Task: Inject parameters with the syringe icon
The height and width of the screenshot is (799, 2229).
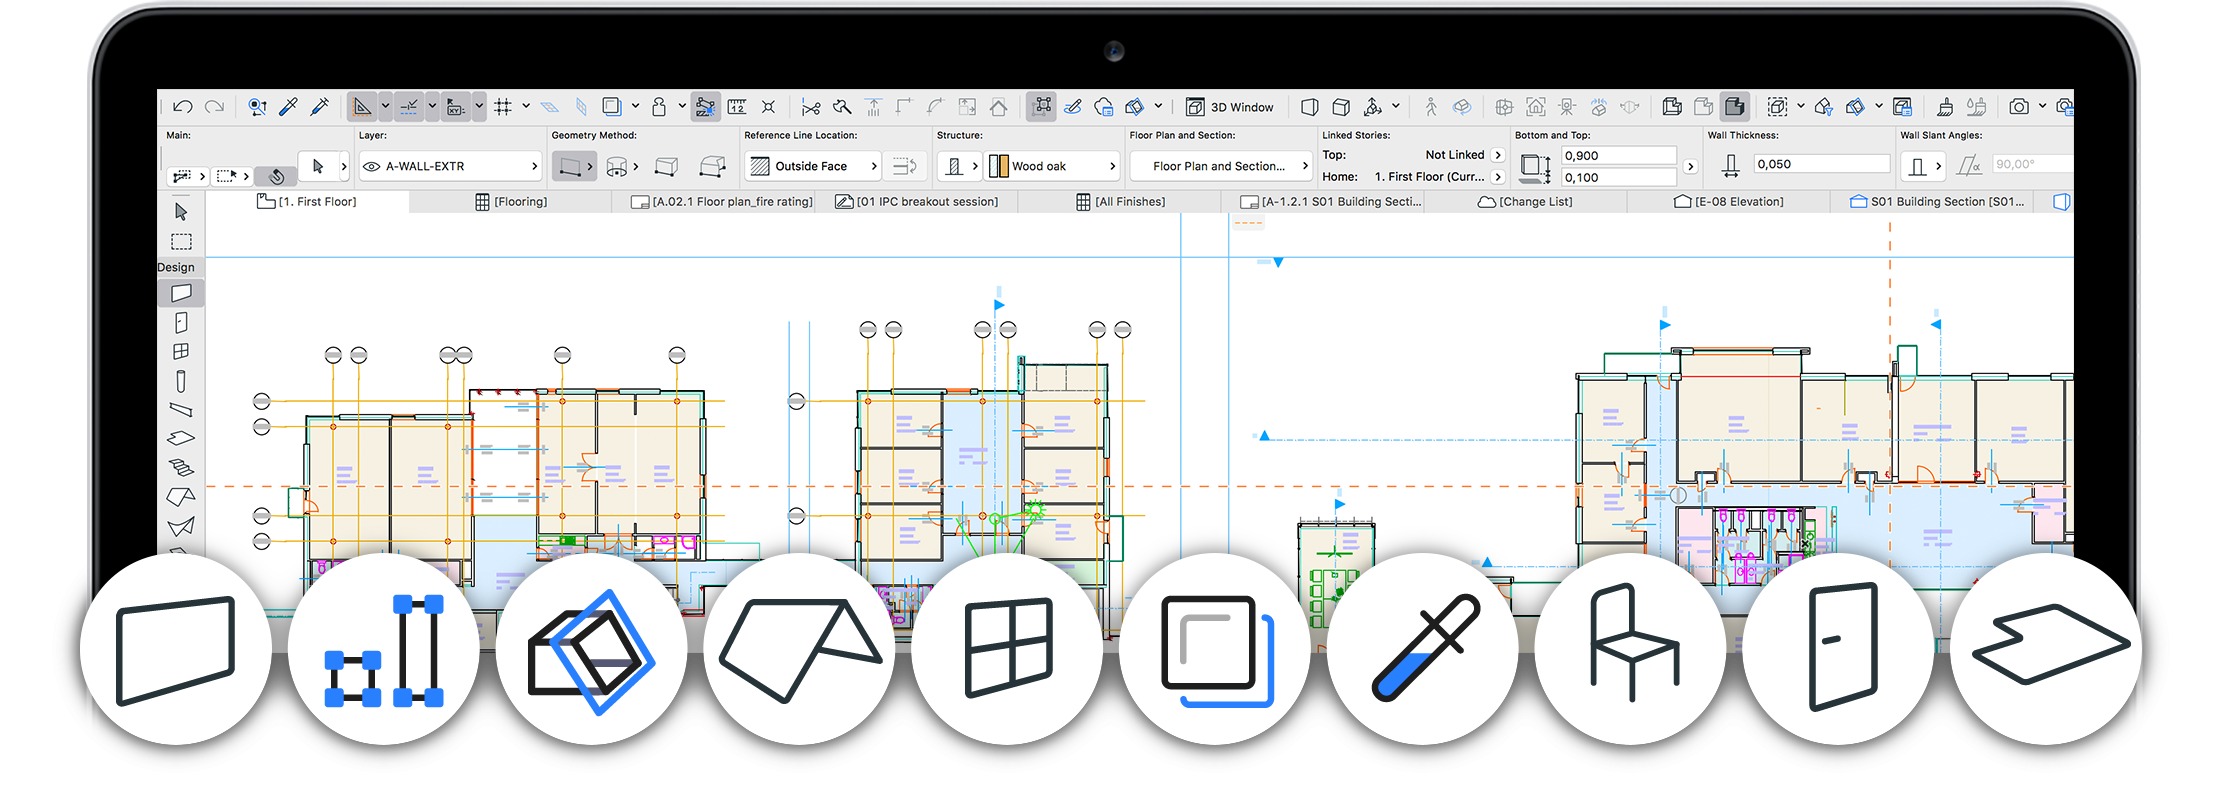Action: (320, 107)
